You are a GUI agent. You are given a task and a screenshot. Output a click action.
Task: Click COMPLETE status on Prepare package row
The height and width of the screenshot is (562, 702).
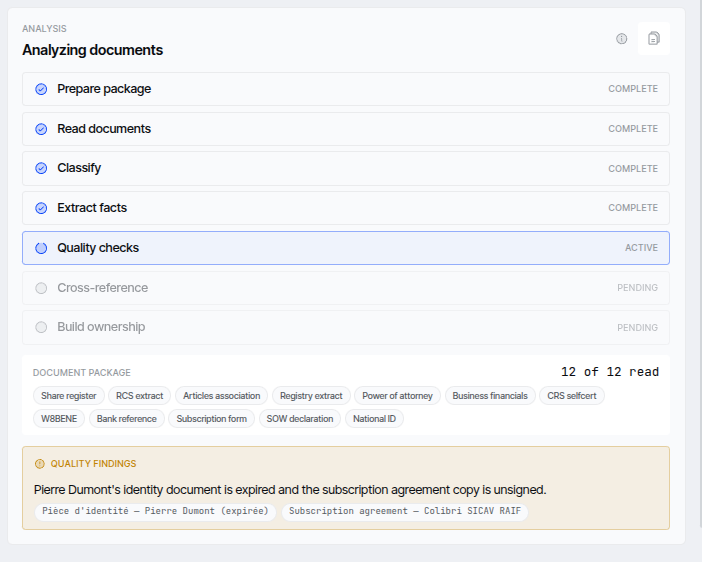[633, 89]
